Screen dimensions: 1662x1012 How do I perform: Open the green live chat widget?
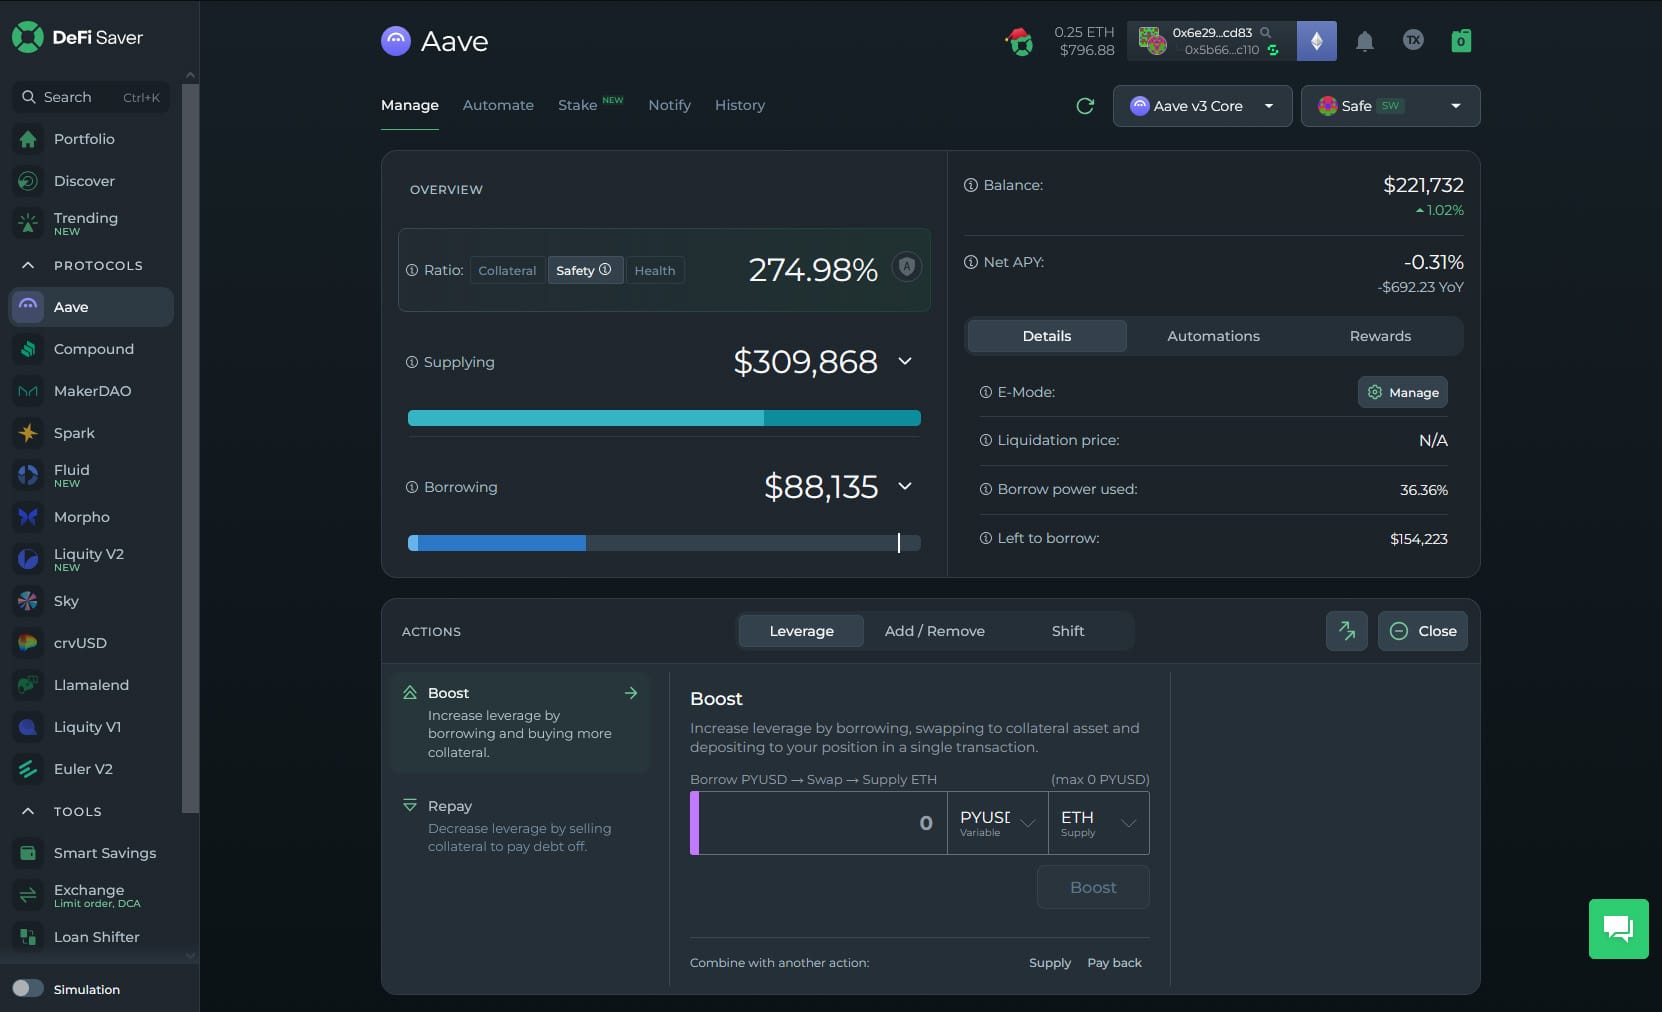coord(1617,928)
